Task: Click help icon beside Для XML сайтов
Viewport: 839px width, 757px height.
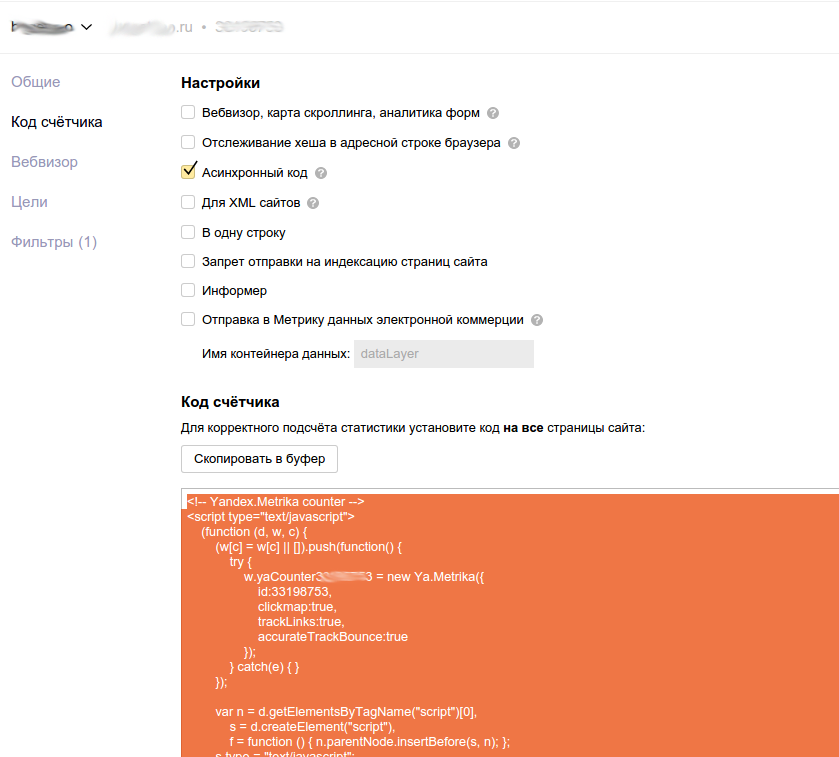Action: click(x=313, y=203)
